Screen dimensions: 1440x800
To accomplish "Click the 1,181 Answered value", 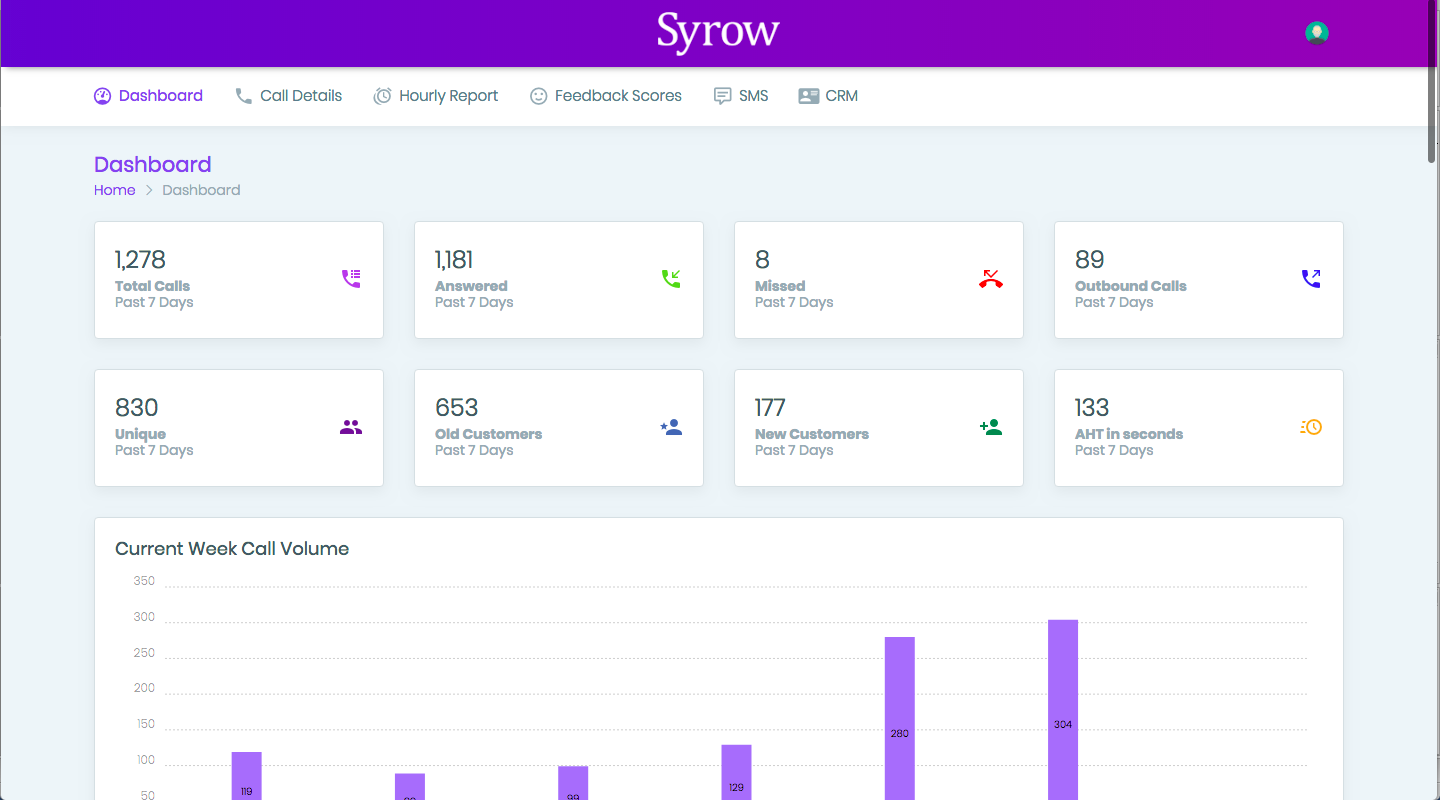I will coord(454,260).
